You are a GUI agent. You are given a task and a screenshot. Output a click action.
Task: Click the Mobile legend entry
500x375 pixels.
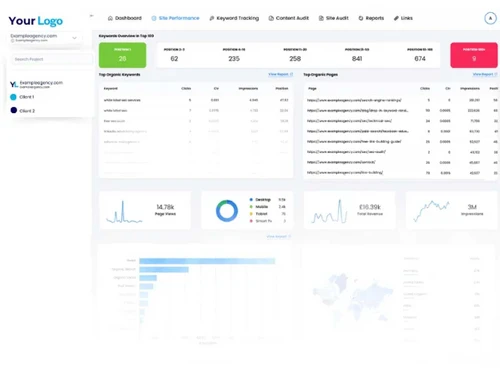point(267,207)
